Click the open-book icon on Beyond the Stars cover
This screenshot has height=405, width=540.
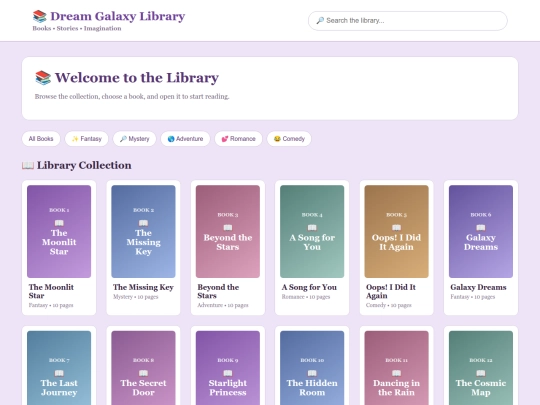[228, 227]
